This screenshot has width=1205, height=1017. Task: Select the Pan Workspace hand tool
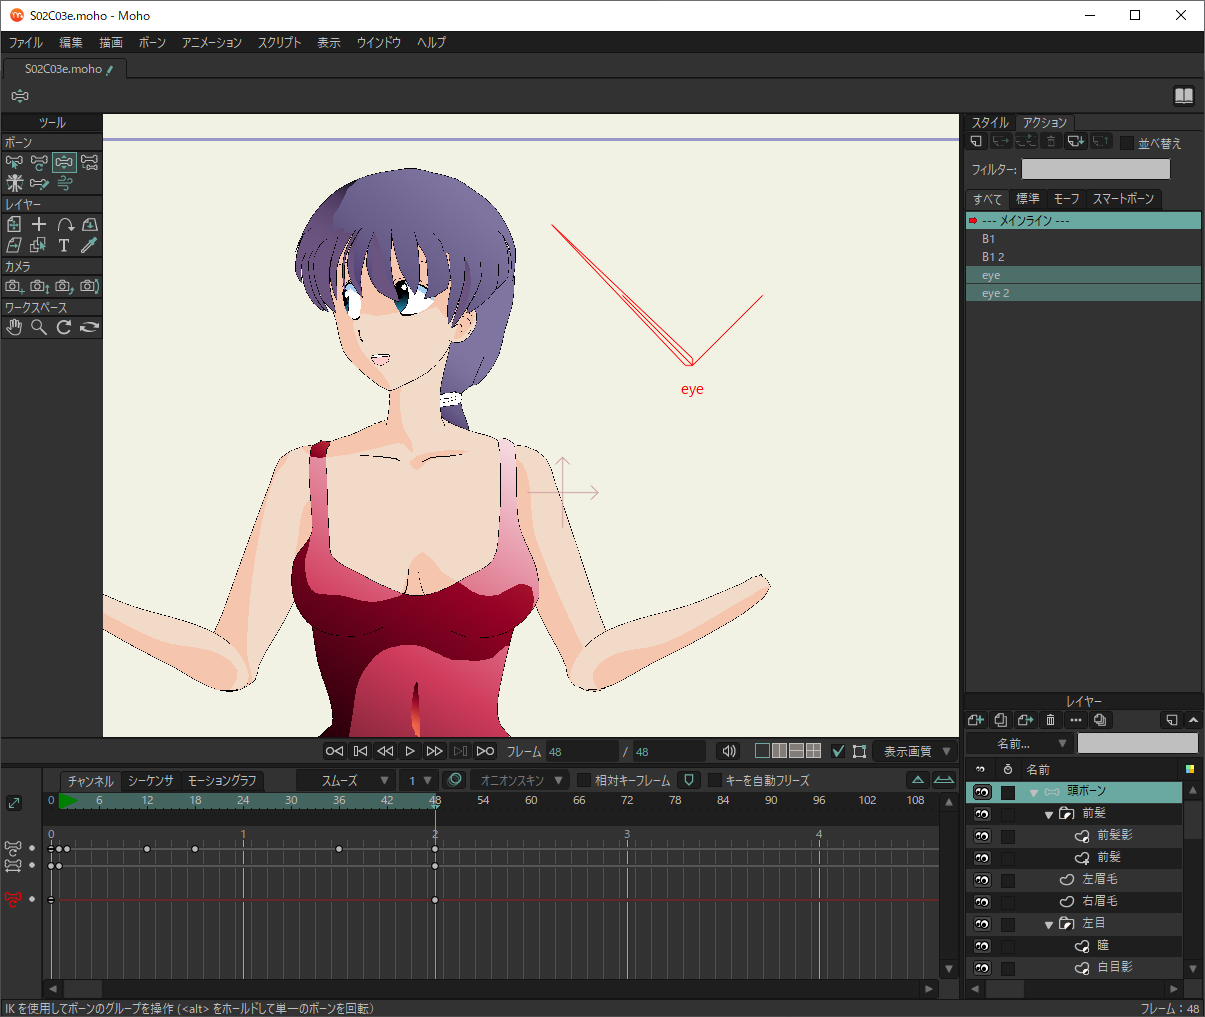(14, 327)
